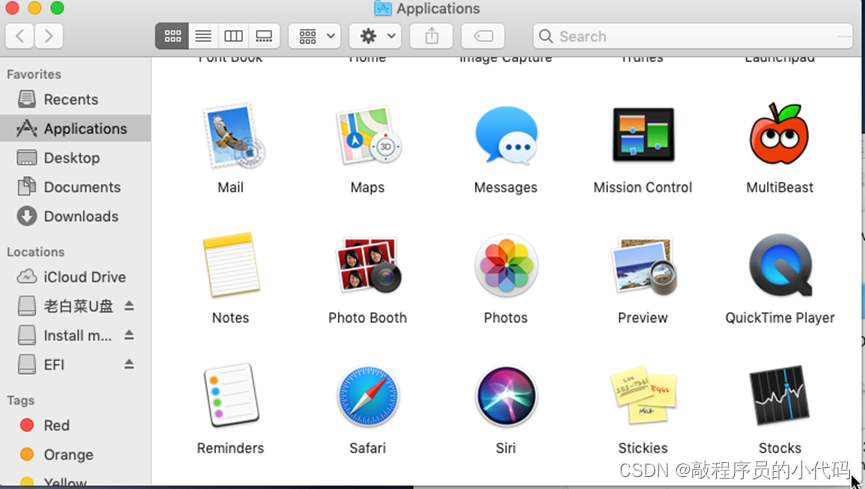Select the MultiBeast apple icon
The width and height of the screenshot is (865, 489).
pyautogui.click(x=779, y=134)
